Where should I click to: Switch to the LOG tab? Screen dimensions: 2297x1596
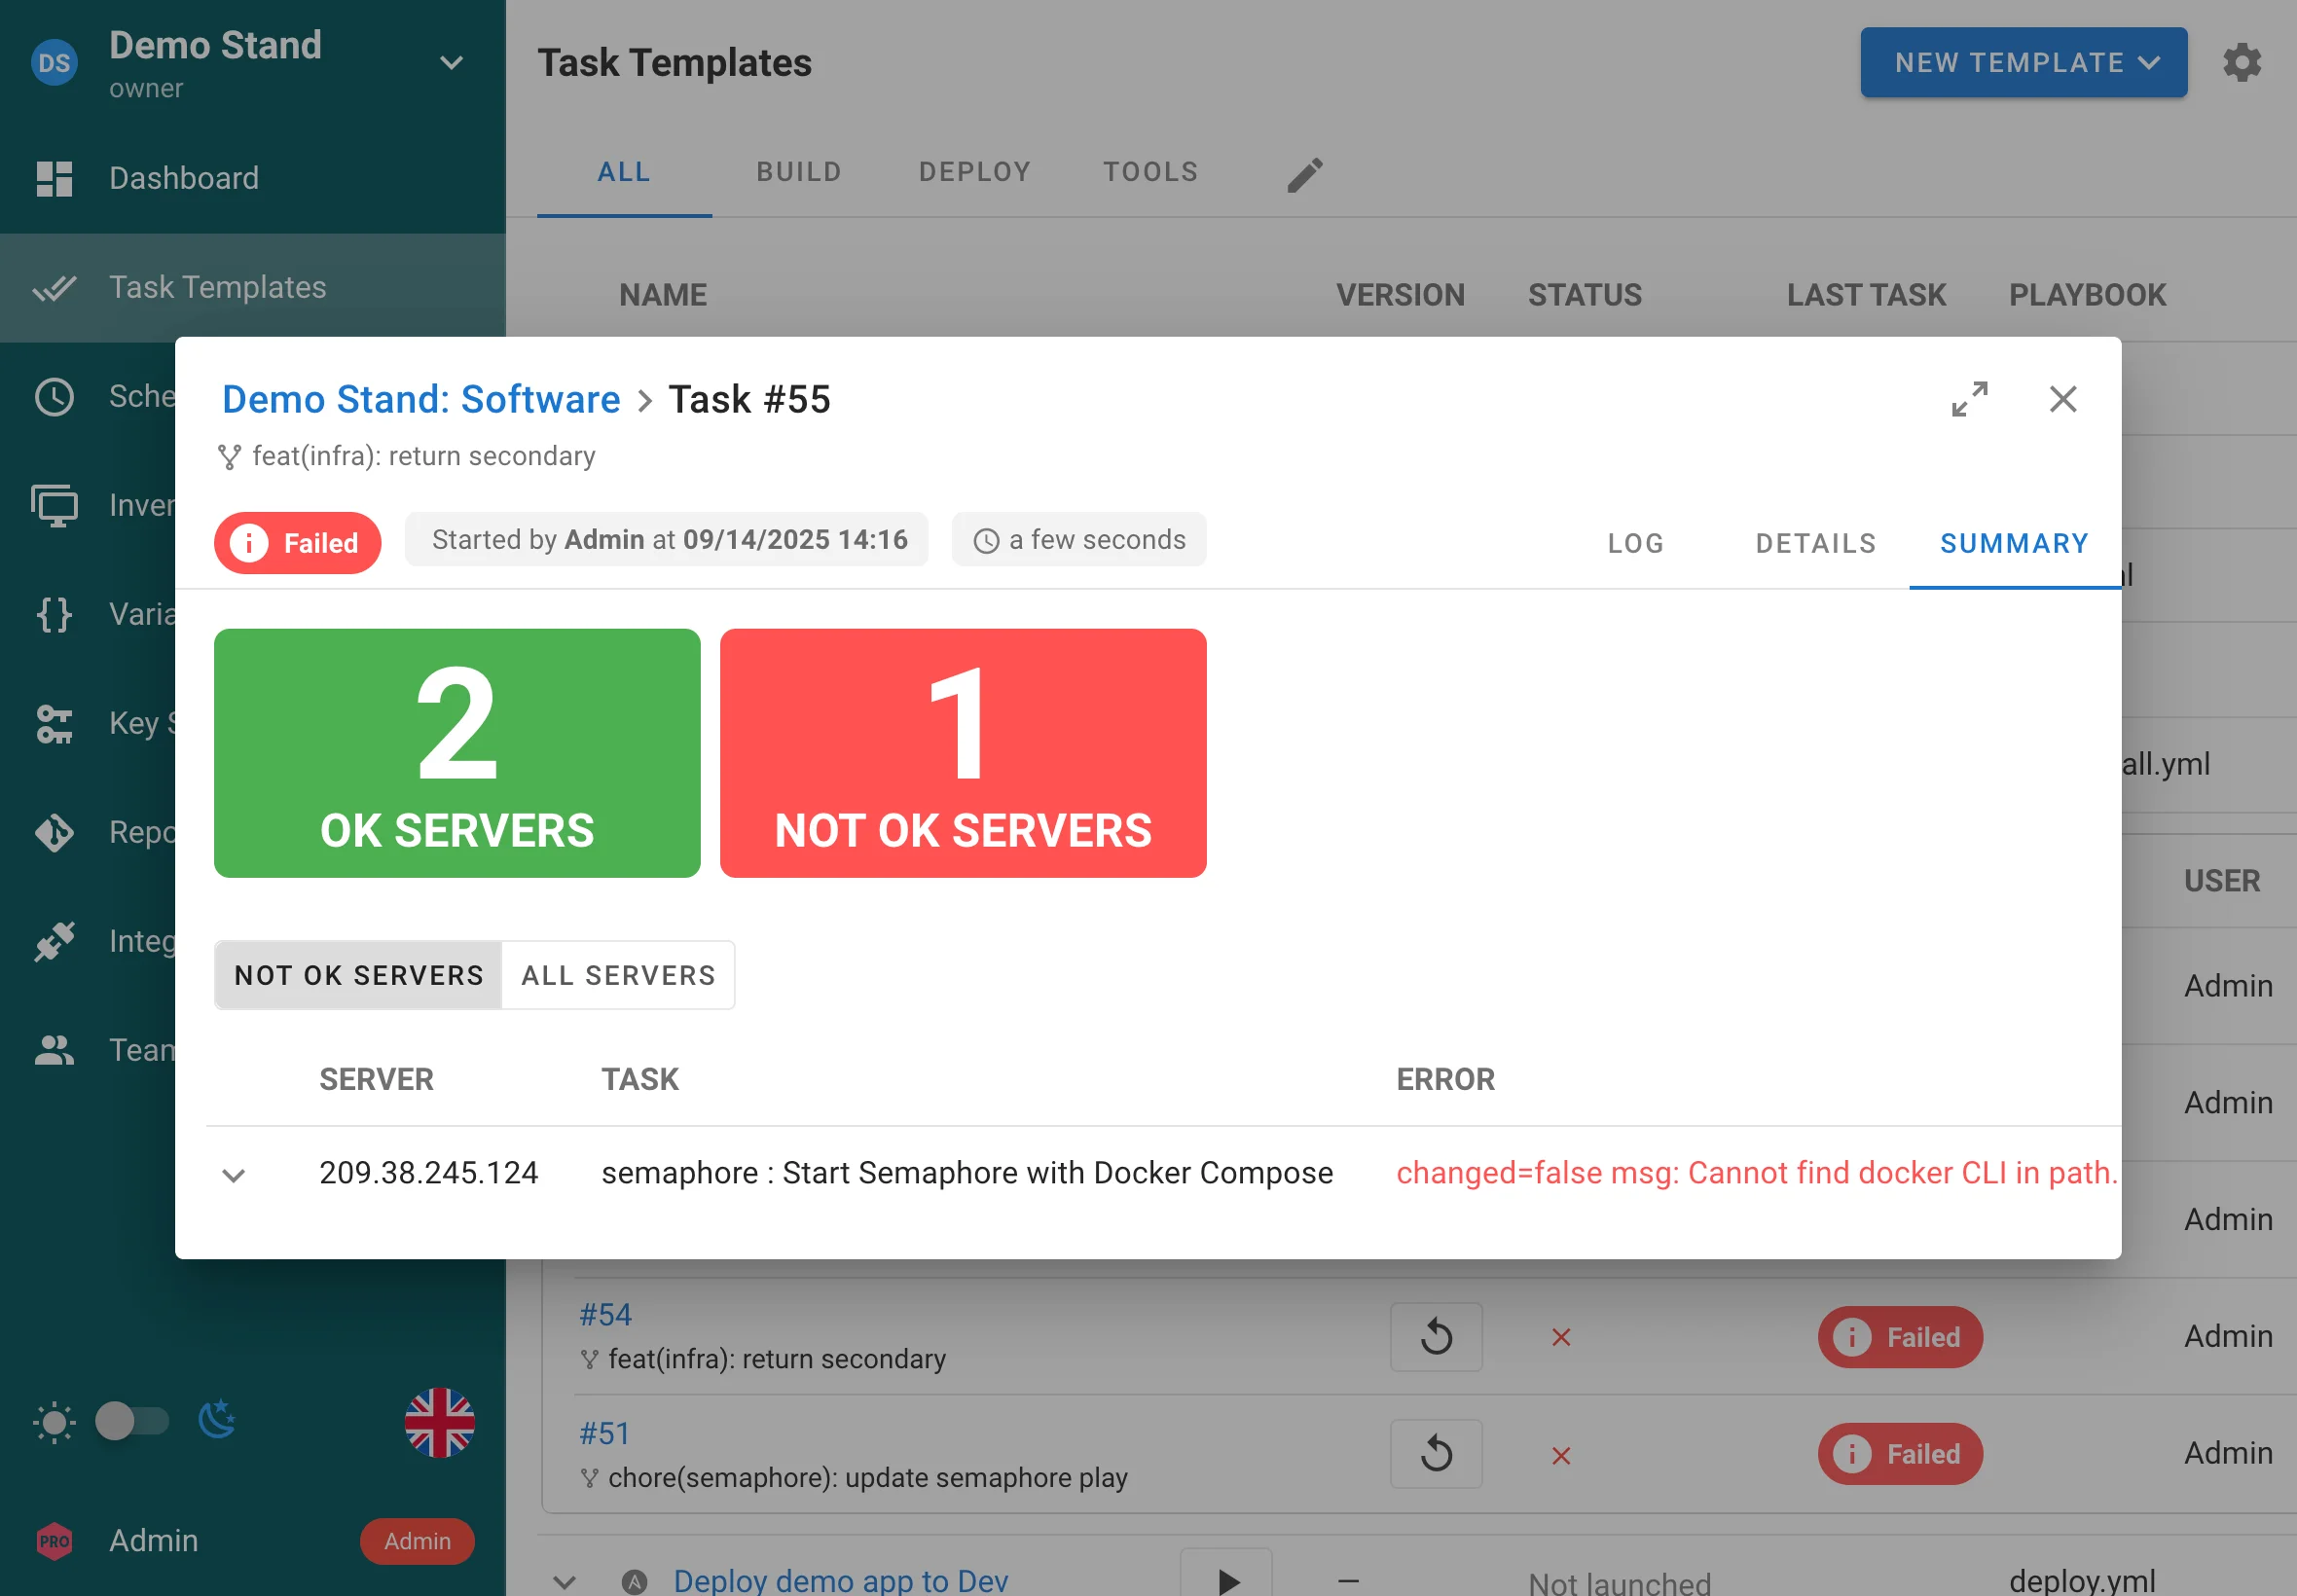point(1635,543)
